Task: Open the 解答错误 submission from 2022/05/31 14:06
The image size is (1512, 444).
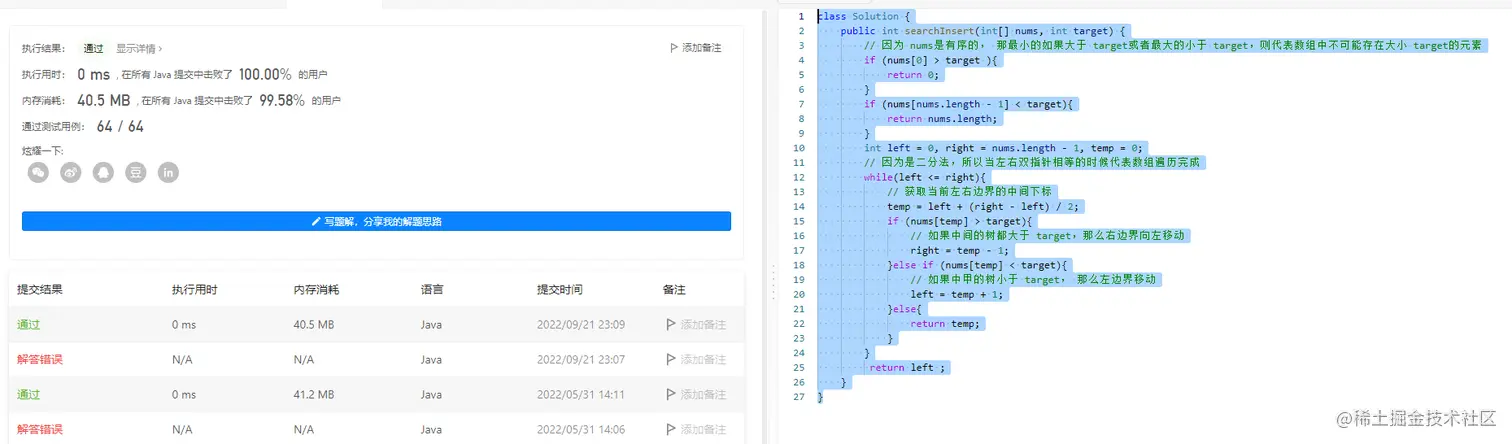Action: [x=40, y=429]
